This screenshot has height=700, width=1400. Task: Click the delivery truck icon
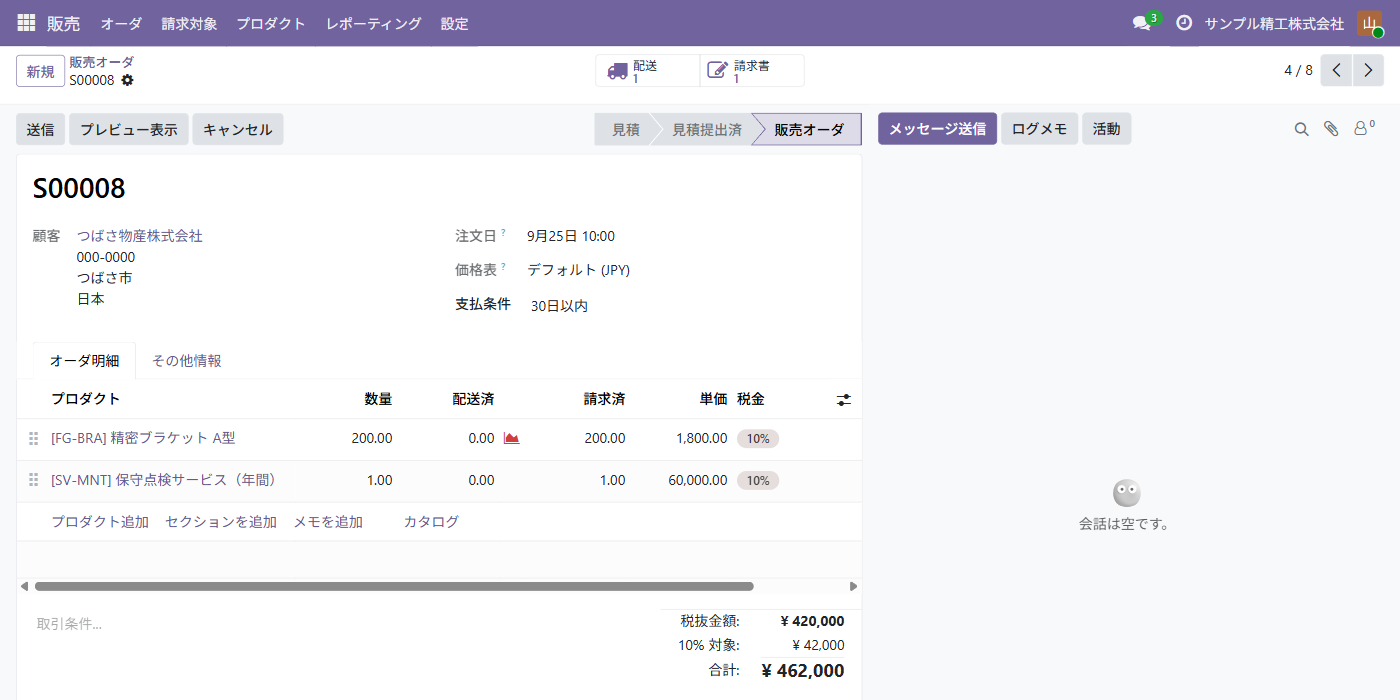(x=618, y=71)
